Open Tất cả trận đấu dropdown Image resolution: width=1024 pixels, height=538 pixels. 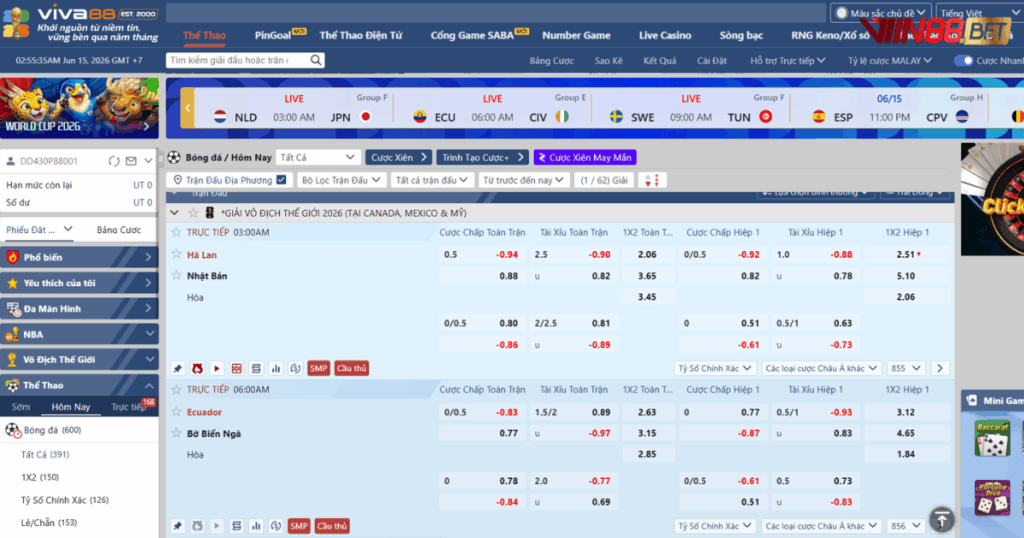click(x=431, y=180)
